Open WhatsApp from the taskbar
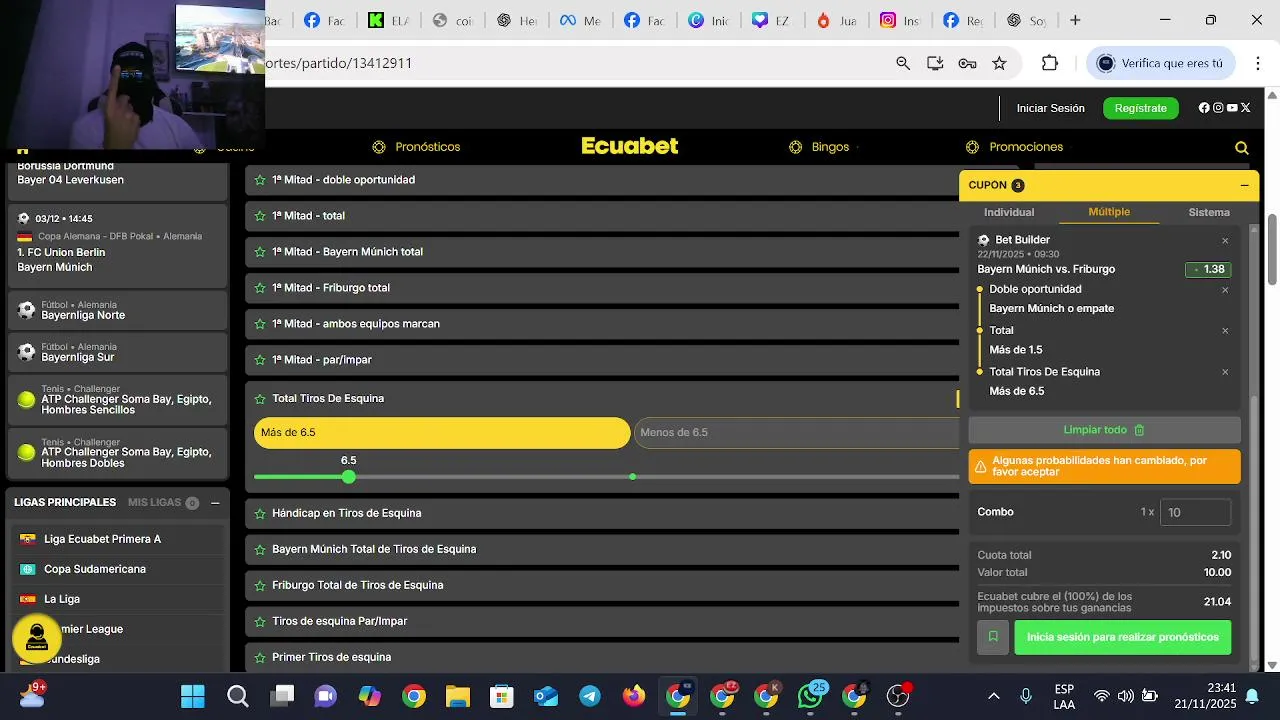The image size is (1280, 720). (x=810, y=696)
